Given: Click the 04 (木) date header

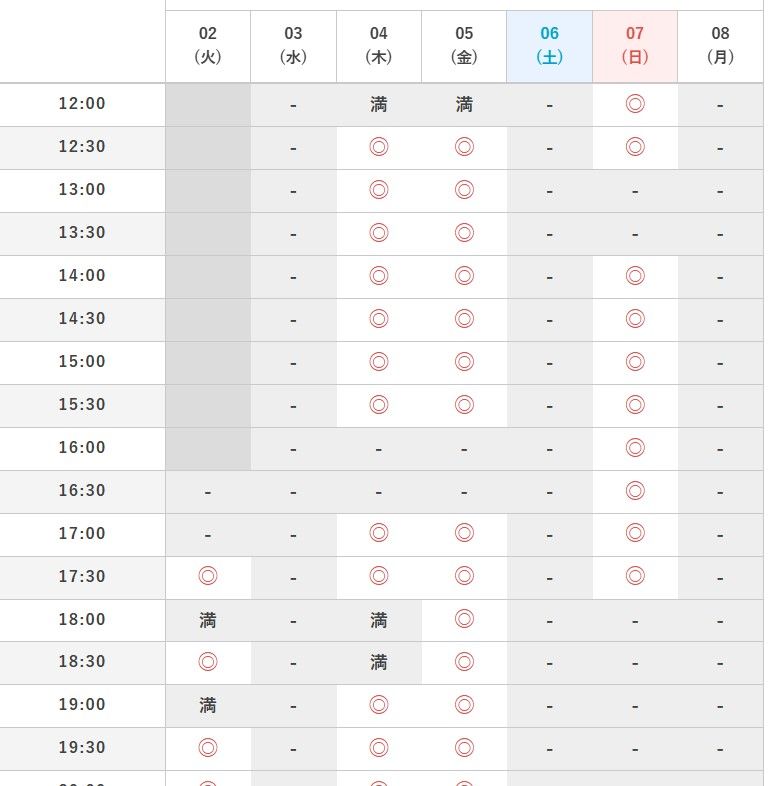Looking at the screenshot, I should click(379, 46).
